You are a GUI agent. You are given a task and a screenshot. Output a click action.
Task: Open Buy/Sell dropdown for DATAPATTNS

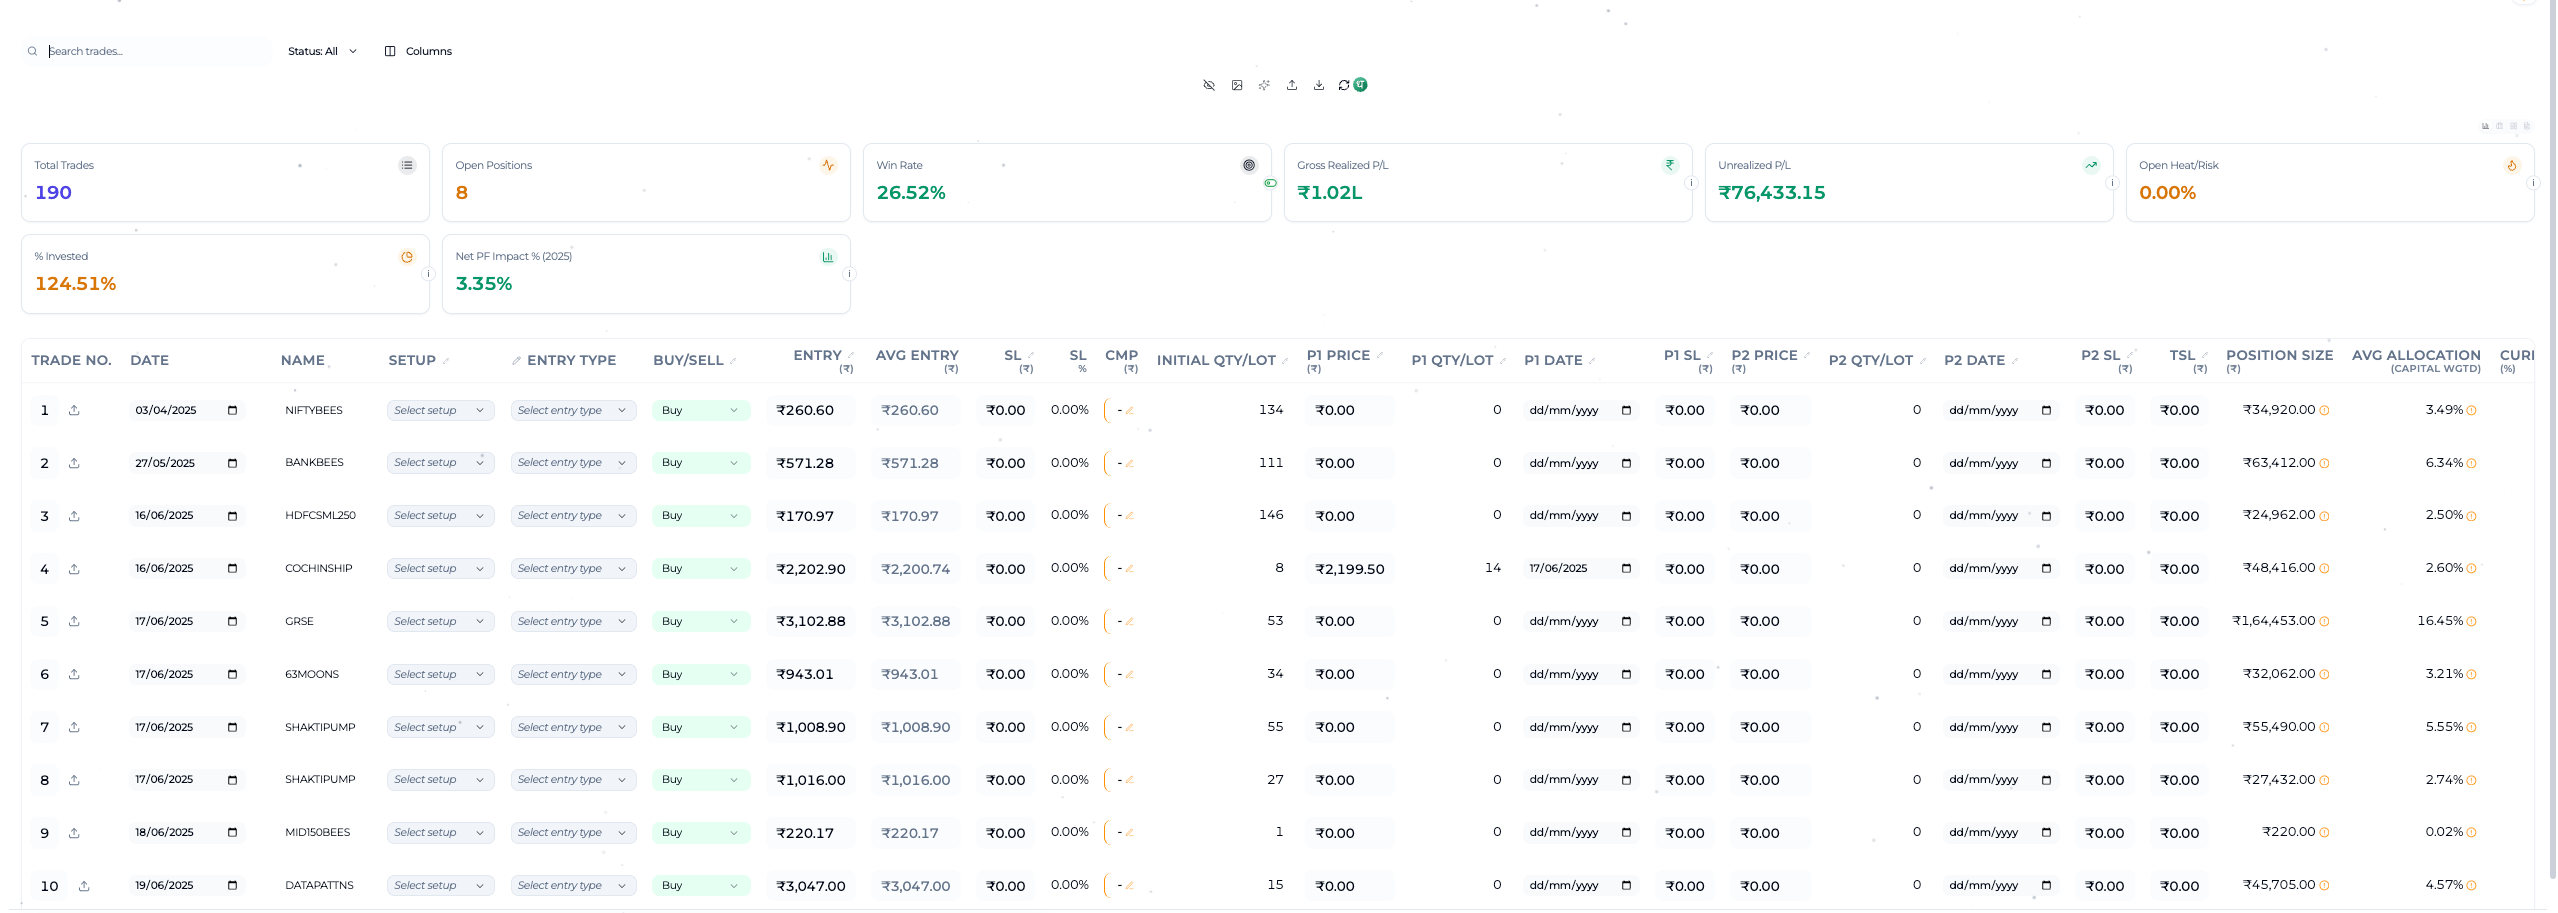(700, 885)
